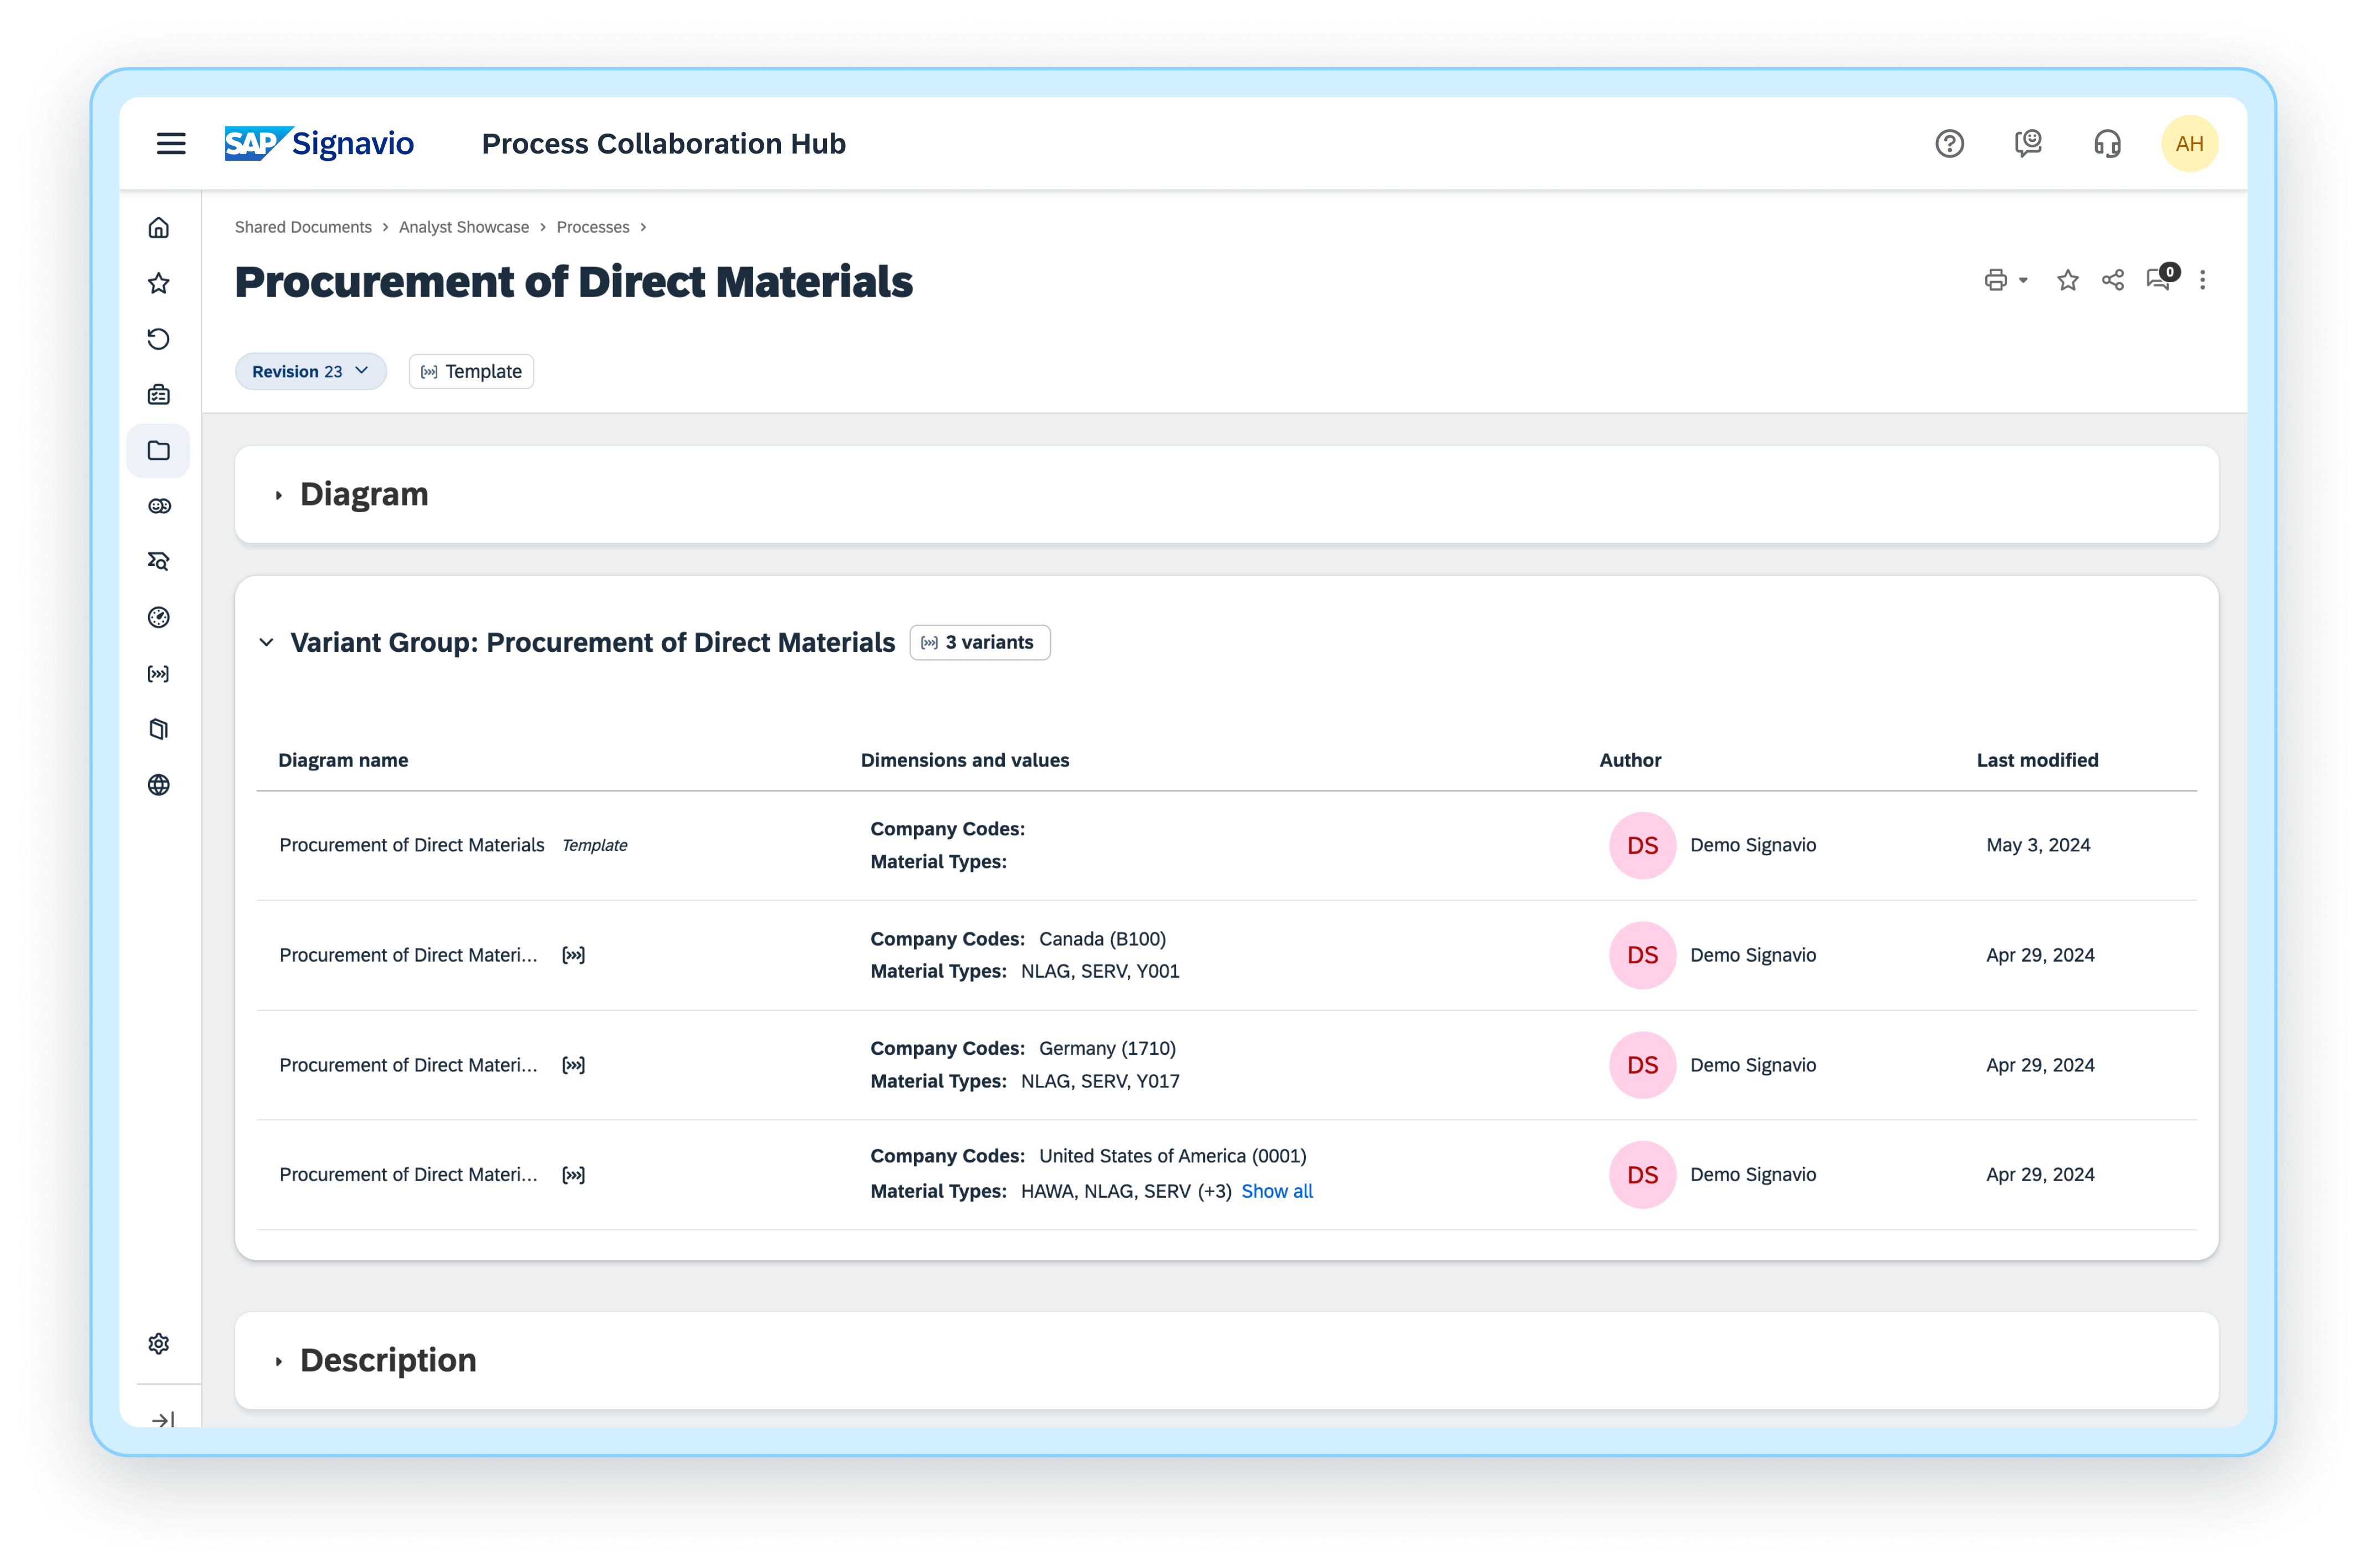2366x1568 pixels.
Task: Expand the Description section
Action: click(x=279, y=1360)
